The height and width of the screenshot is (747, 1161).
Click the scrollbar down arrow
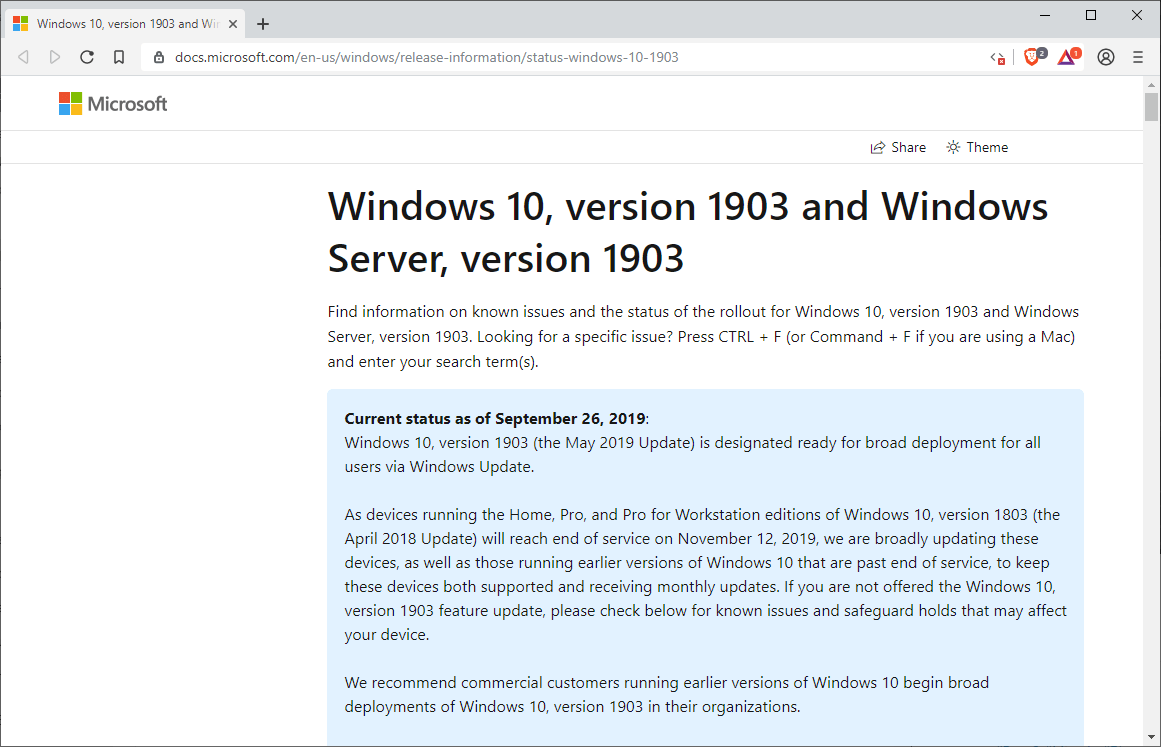pos(1151,737)
